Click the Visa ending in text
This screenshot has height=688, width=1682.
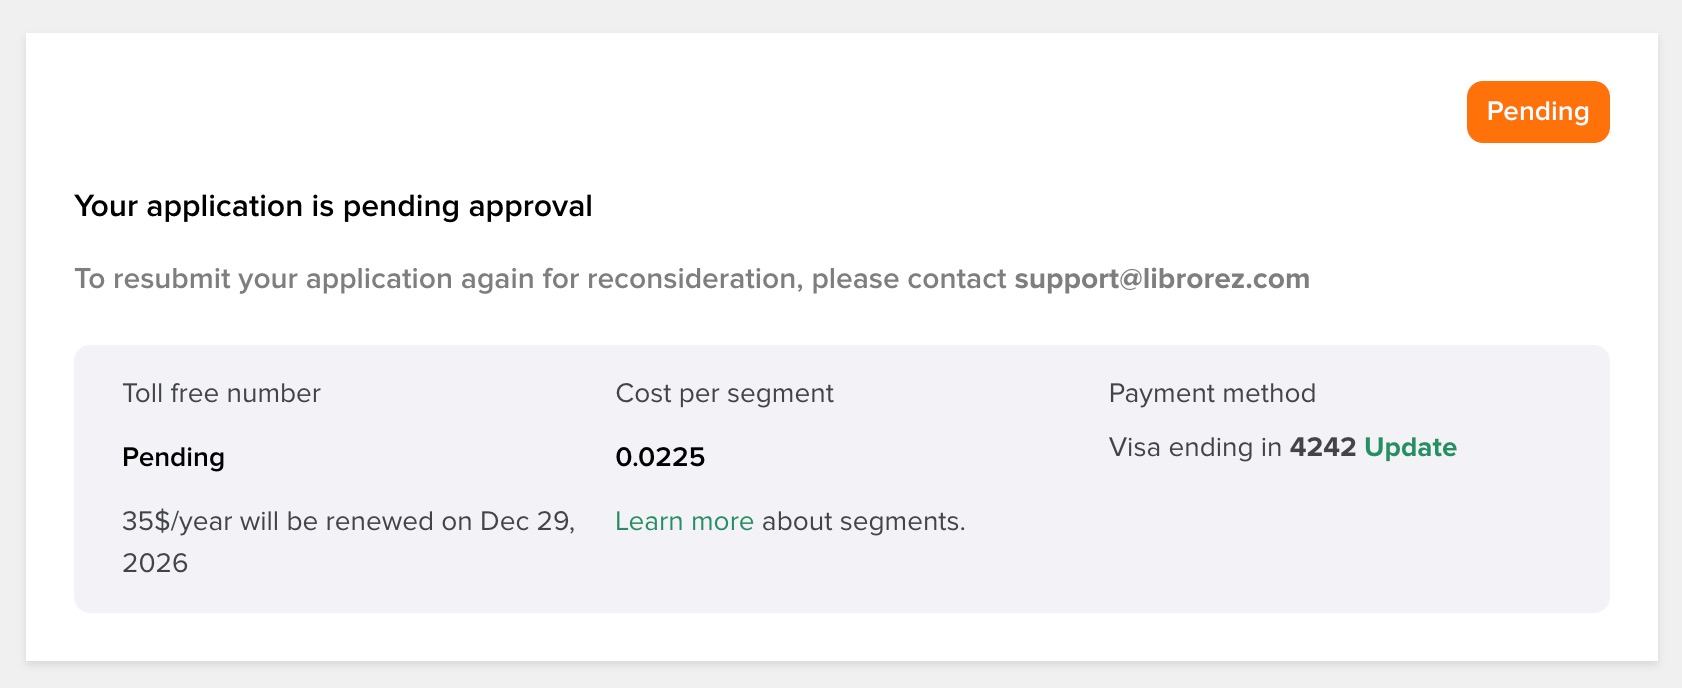(x=1195, y=447)
